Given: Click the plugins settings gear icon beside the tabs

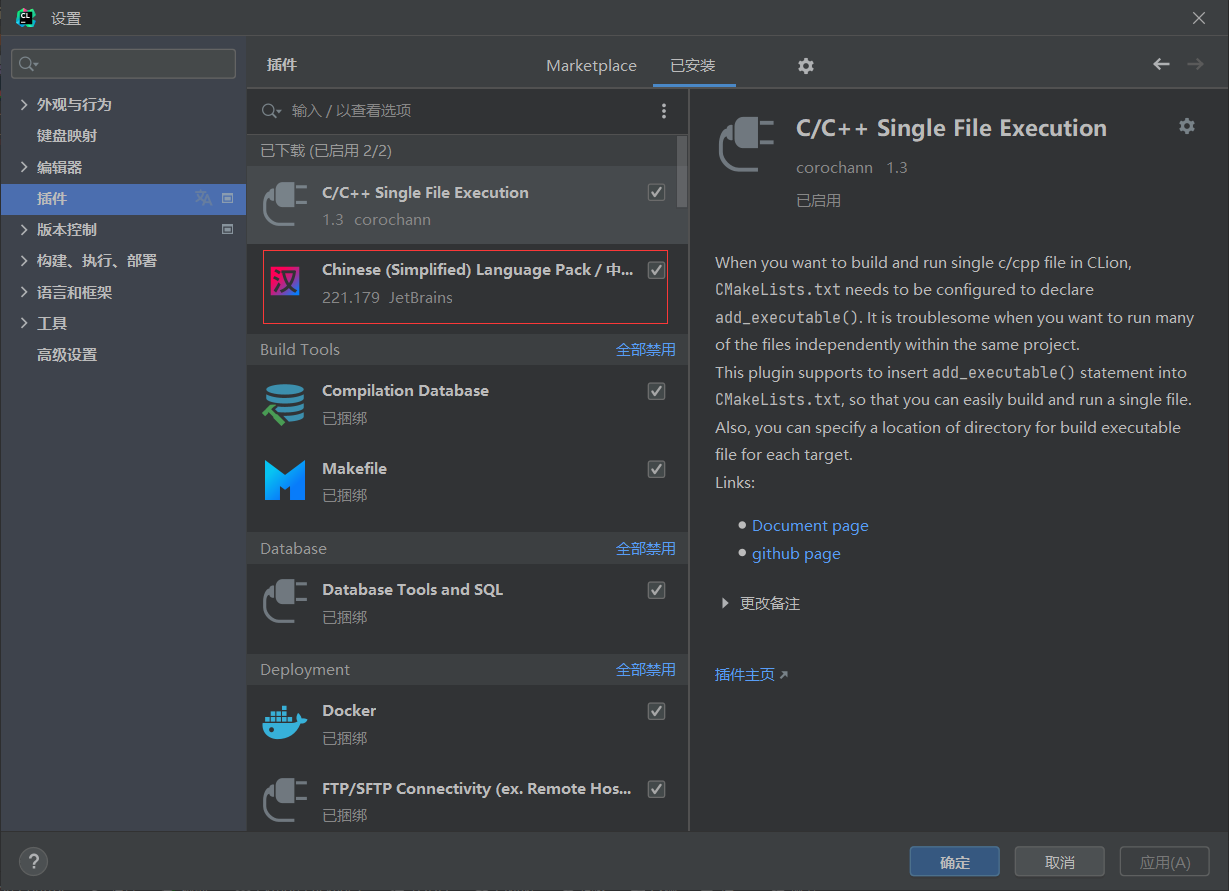Looking at the screenshot, I should click(x=806, y=66).
